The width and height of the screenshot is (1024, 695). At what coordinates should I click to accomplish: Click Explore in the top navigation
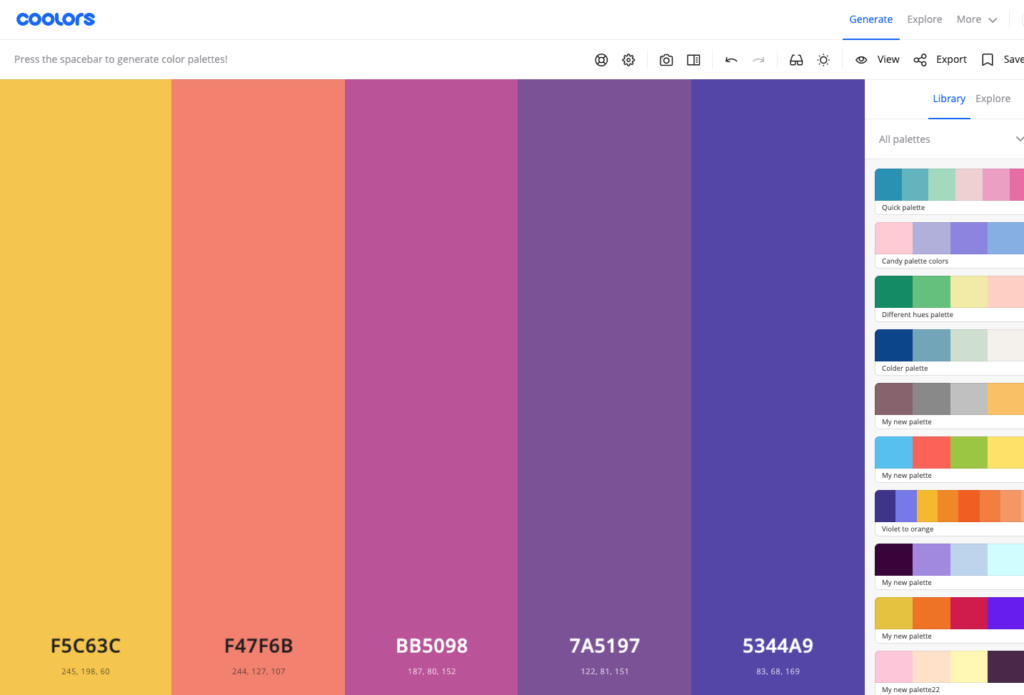pyautogui.click(x=924, y=19)
